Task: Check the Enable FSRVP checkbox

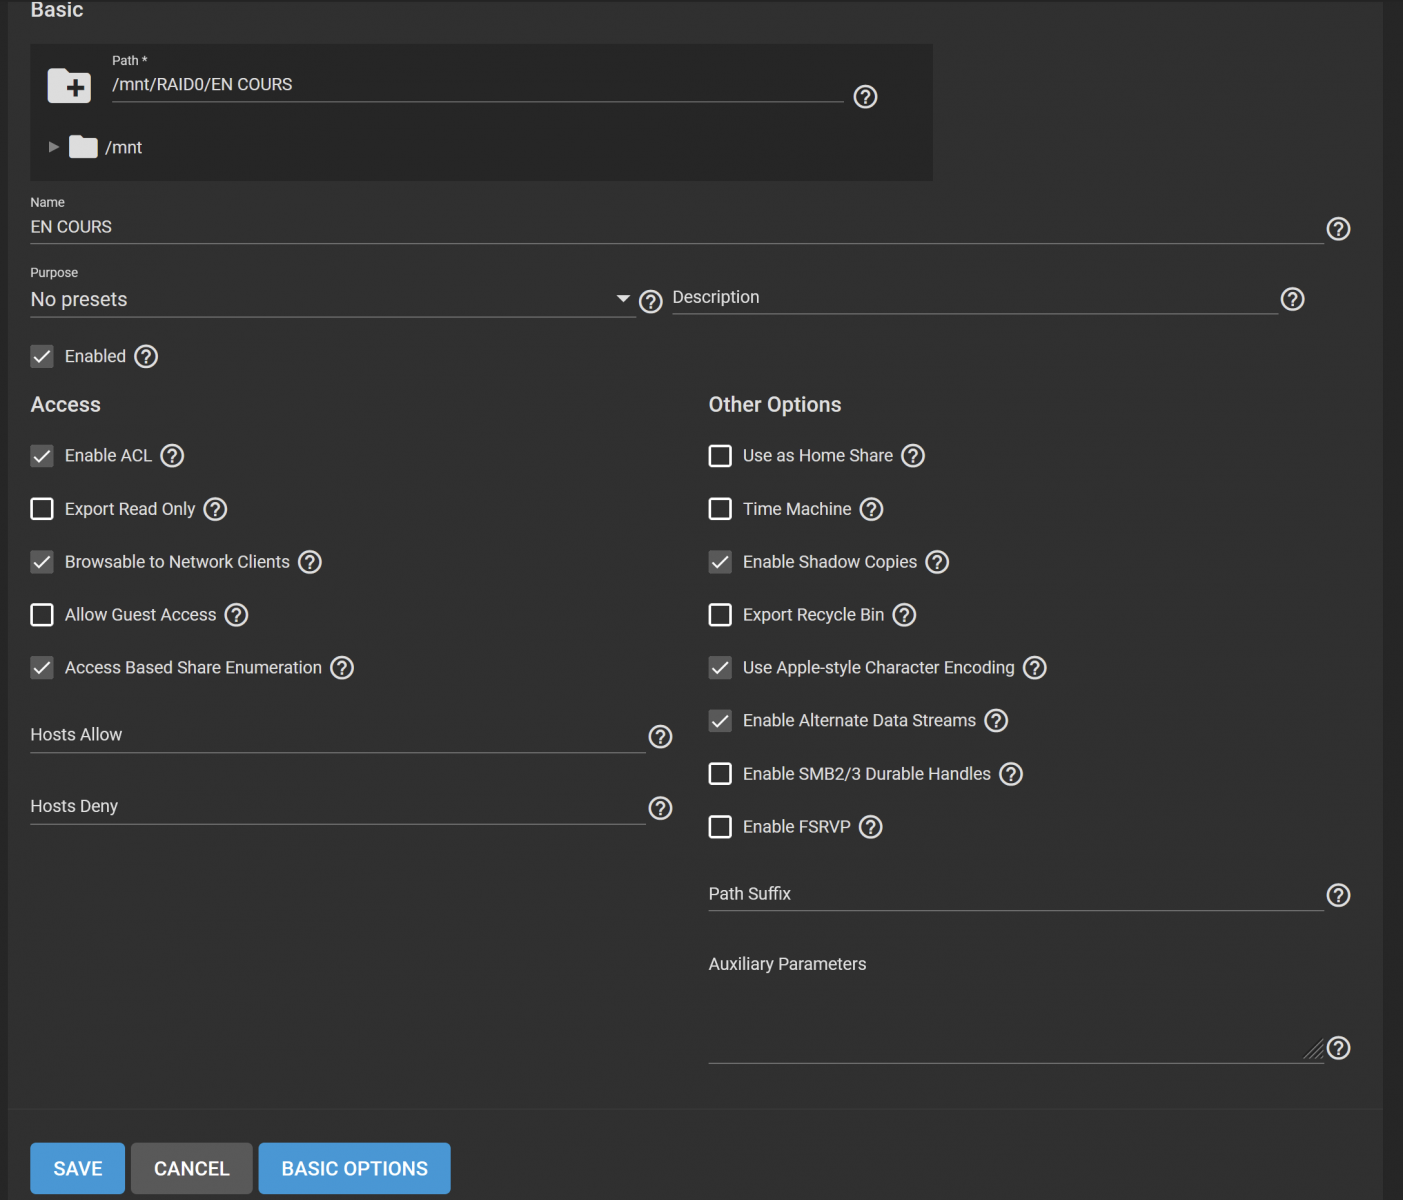Action: 720,827
